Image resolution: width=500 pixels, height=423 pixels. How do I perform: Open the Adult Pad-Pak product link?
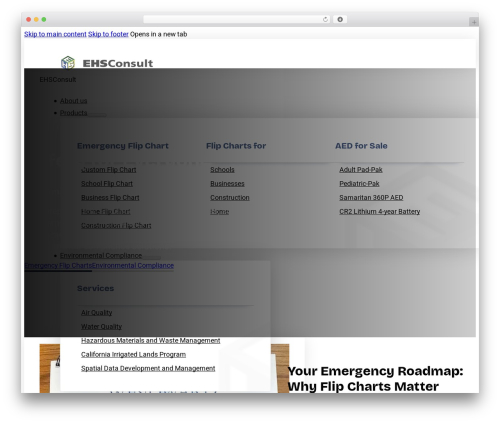(x=361, y=170)
